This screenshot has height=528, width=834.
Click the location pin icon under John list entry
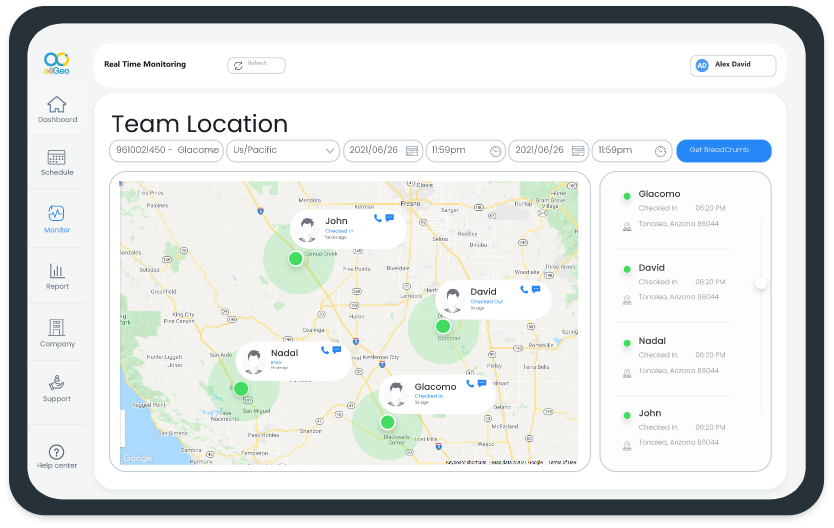(627, 446)
